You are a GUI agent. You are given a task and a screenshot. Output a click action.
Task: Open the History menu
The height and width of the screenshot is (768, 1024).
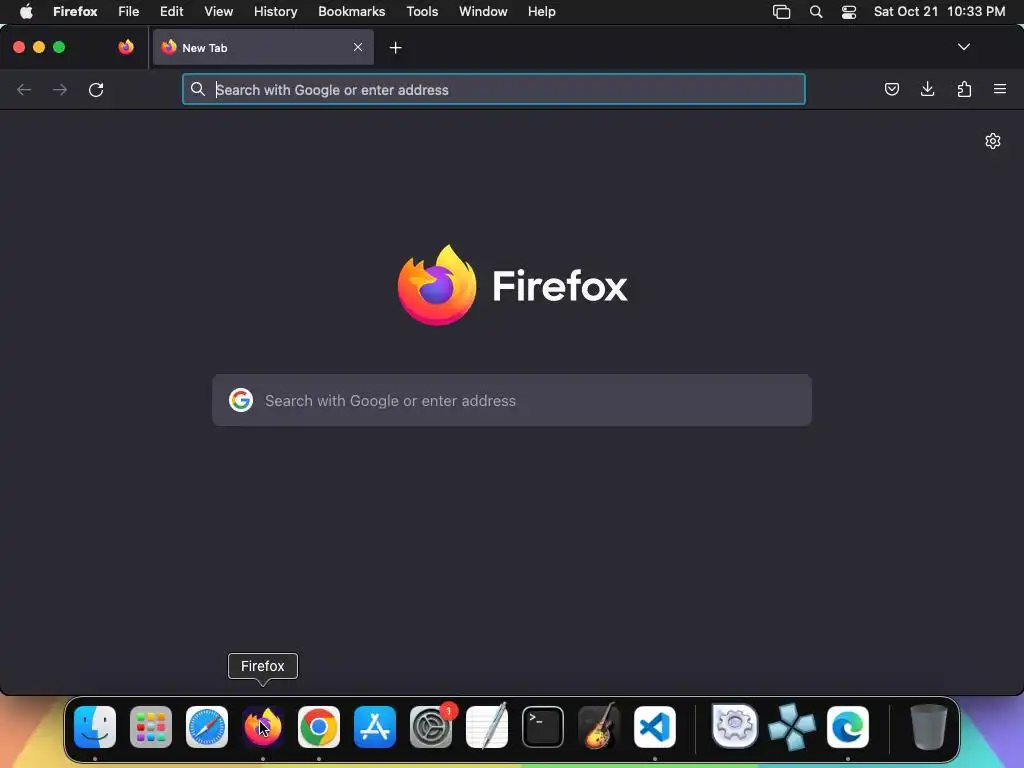pos(276,12)
